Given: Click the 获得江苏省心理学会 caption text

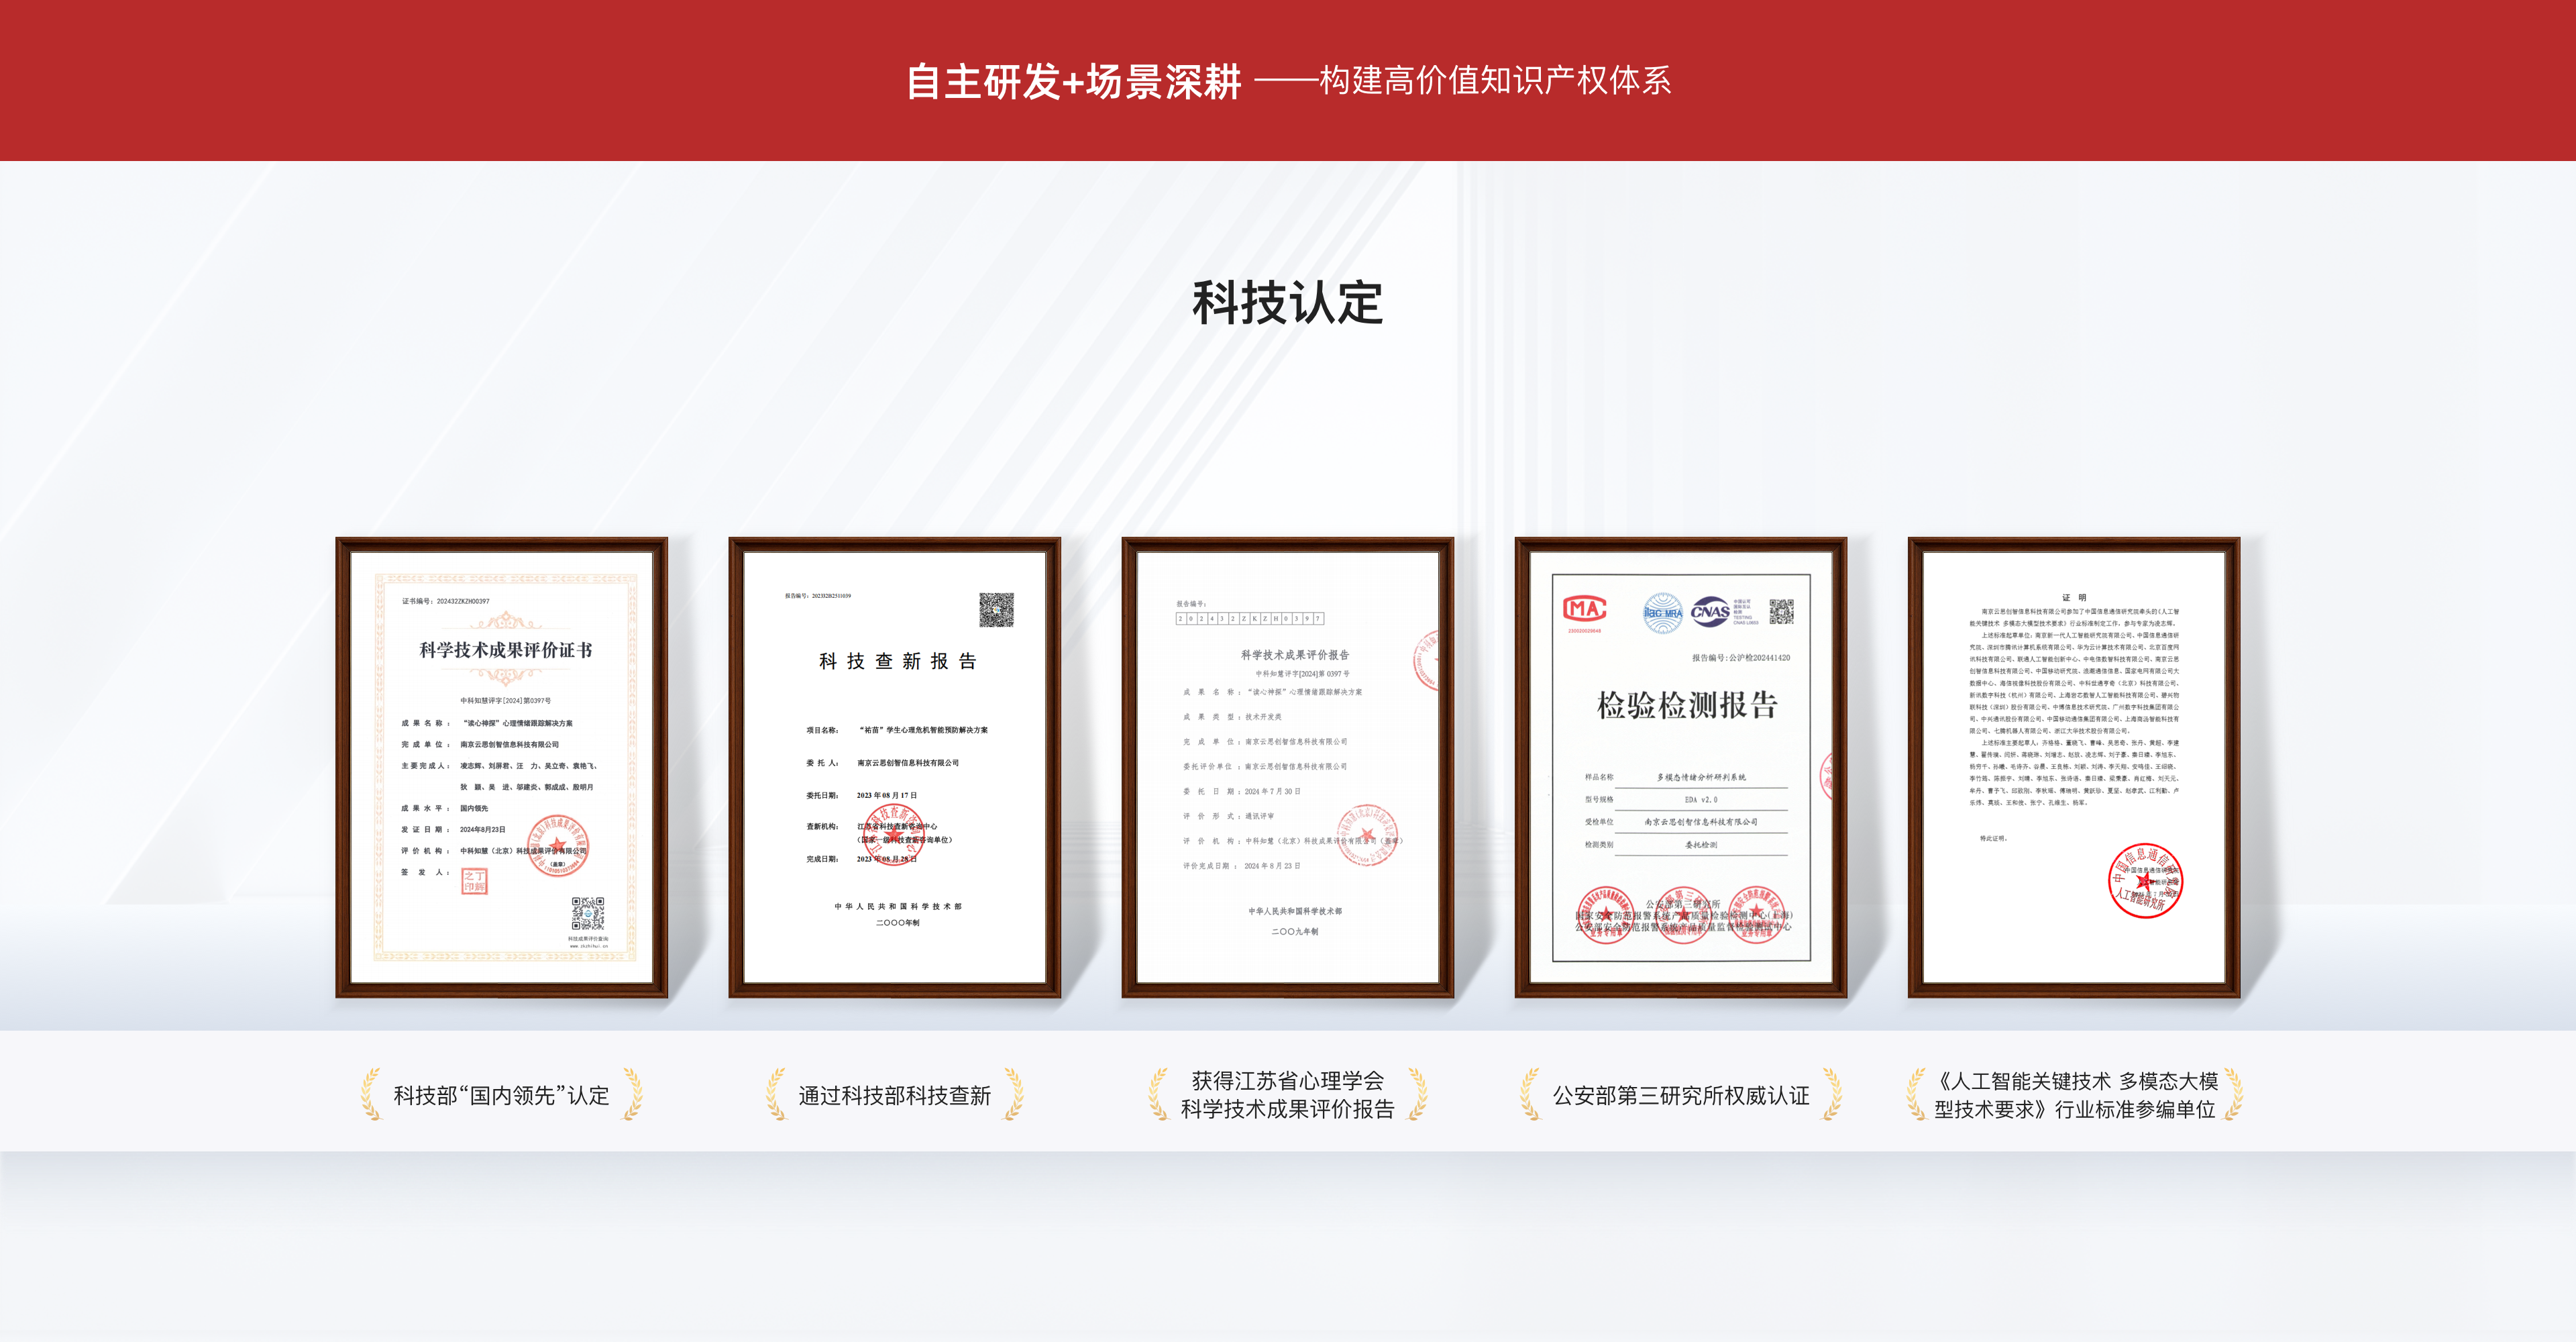Looking at the screenshot, I should (x=1287, y=1081).
